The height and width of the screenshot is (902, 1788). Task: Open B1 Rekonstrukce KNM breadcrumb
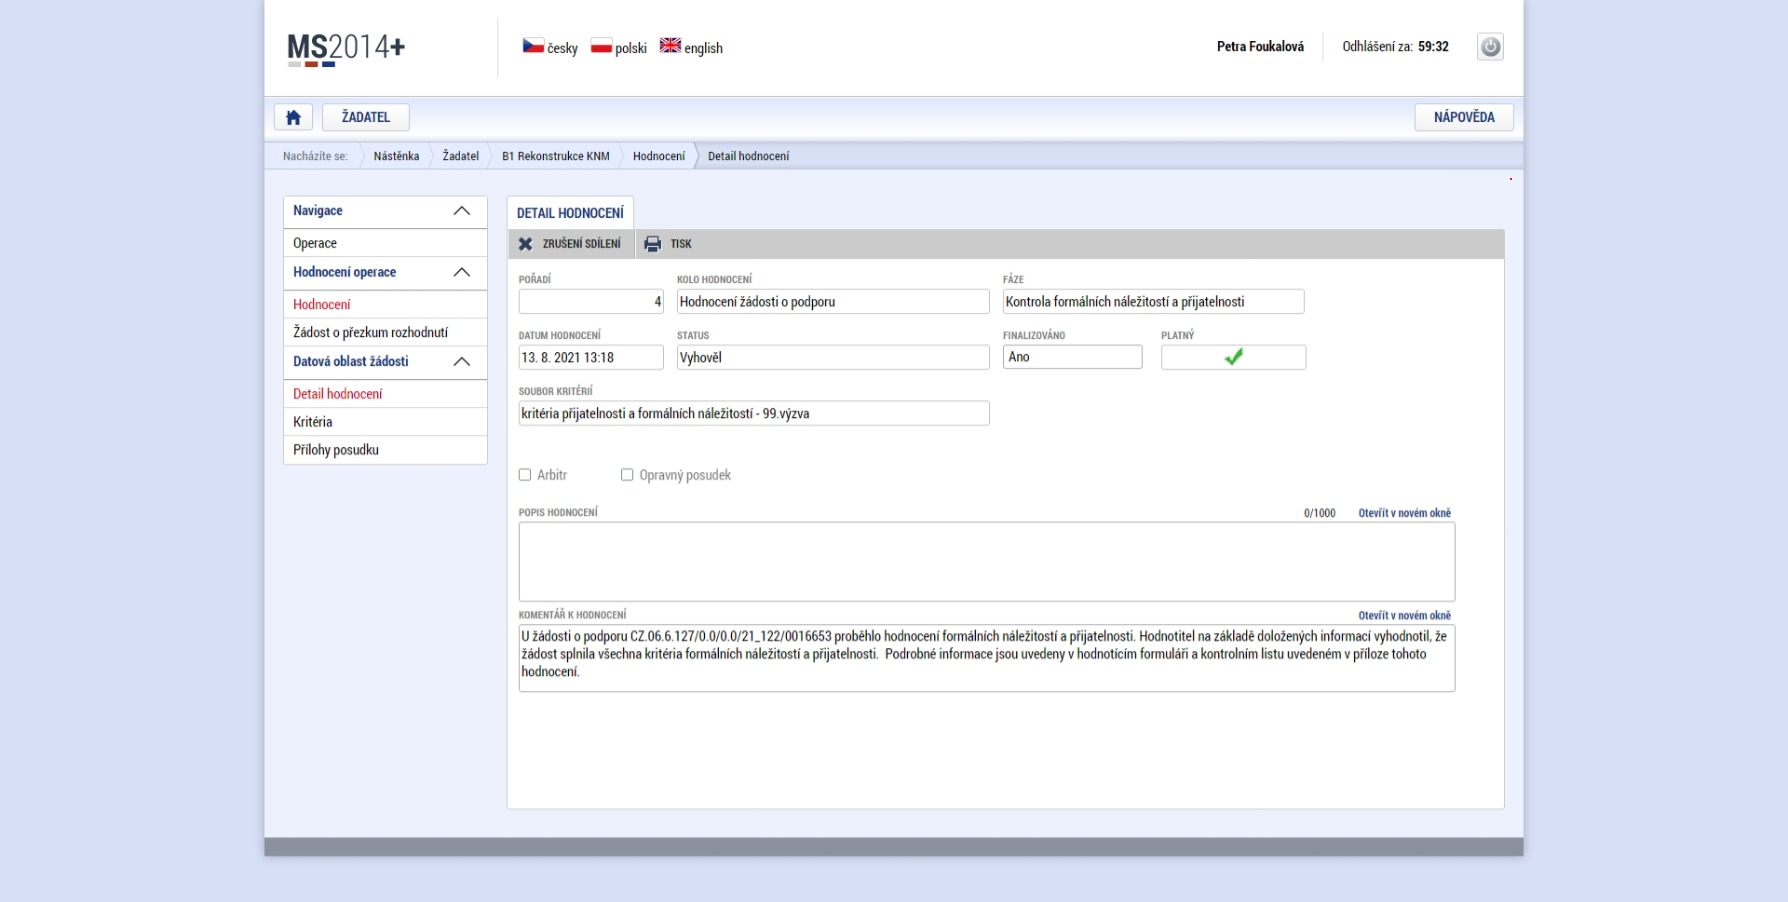(556, 156)
